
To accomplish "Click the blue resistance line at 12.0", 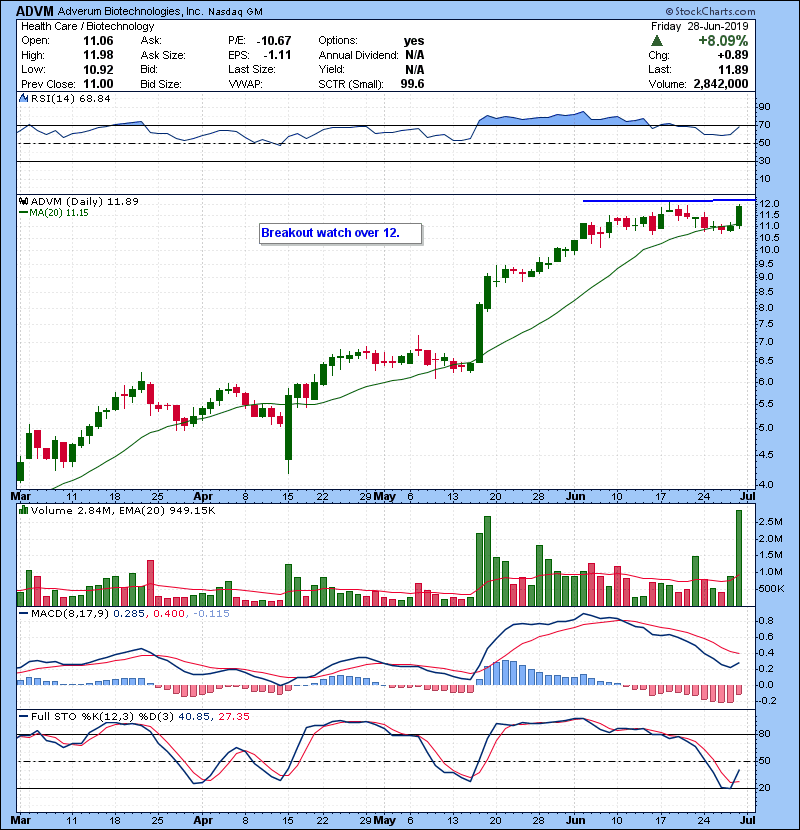I will pos(669,201).
